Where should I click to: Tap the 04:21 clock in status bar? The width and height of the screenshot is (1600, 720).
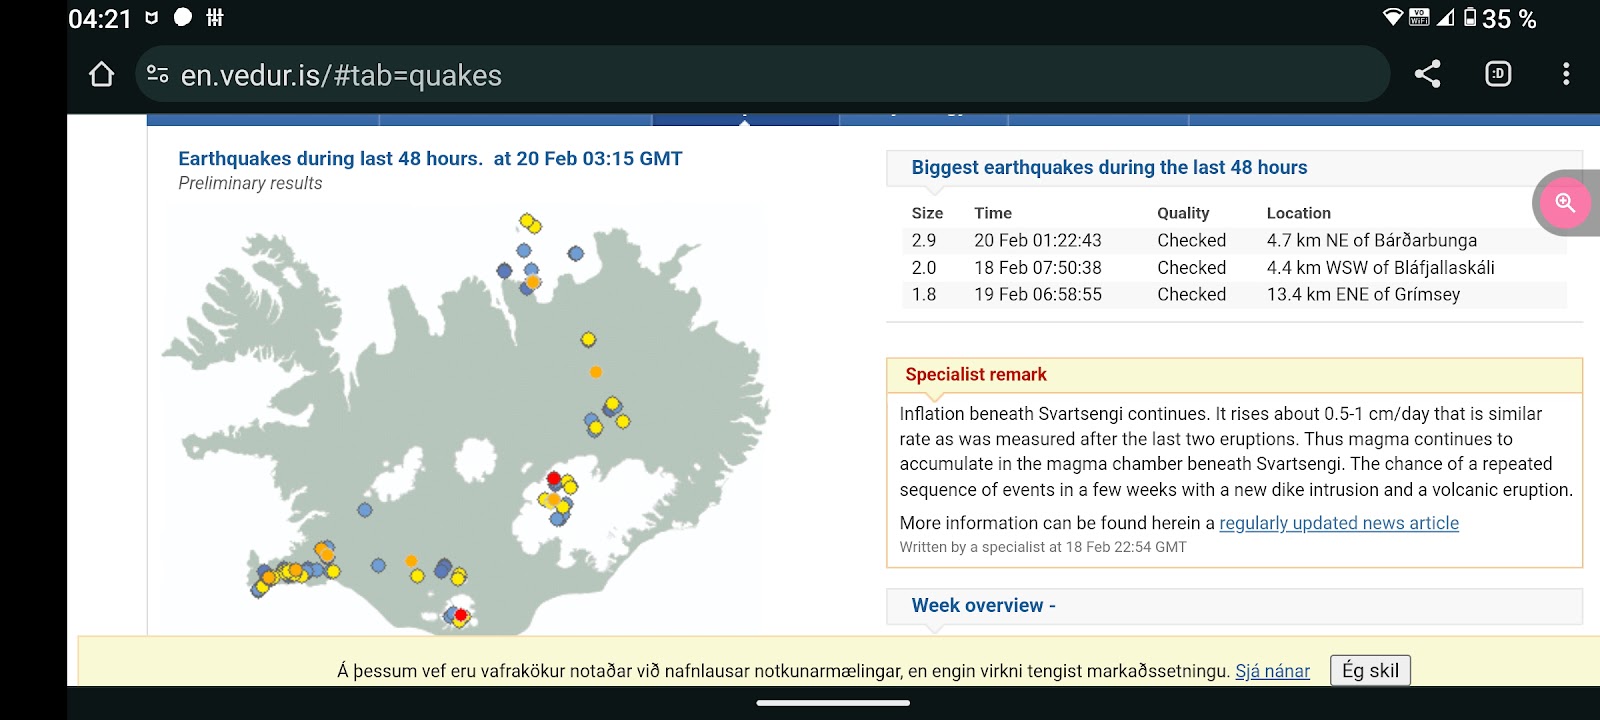pos(100,18)
